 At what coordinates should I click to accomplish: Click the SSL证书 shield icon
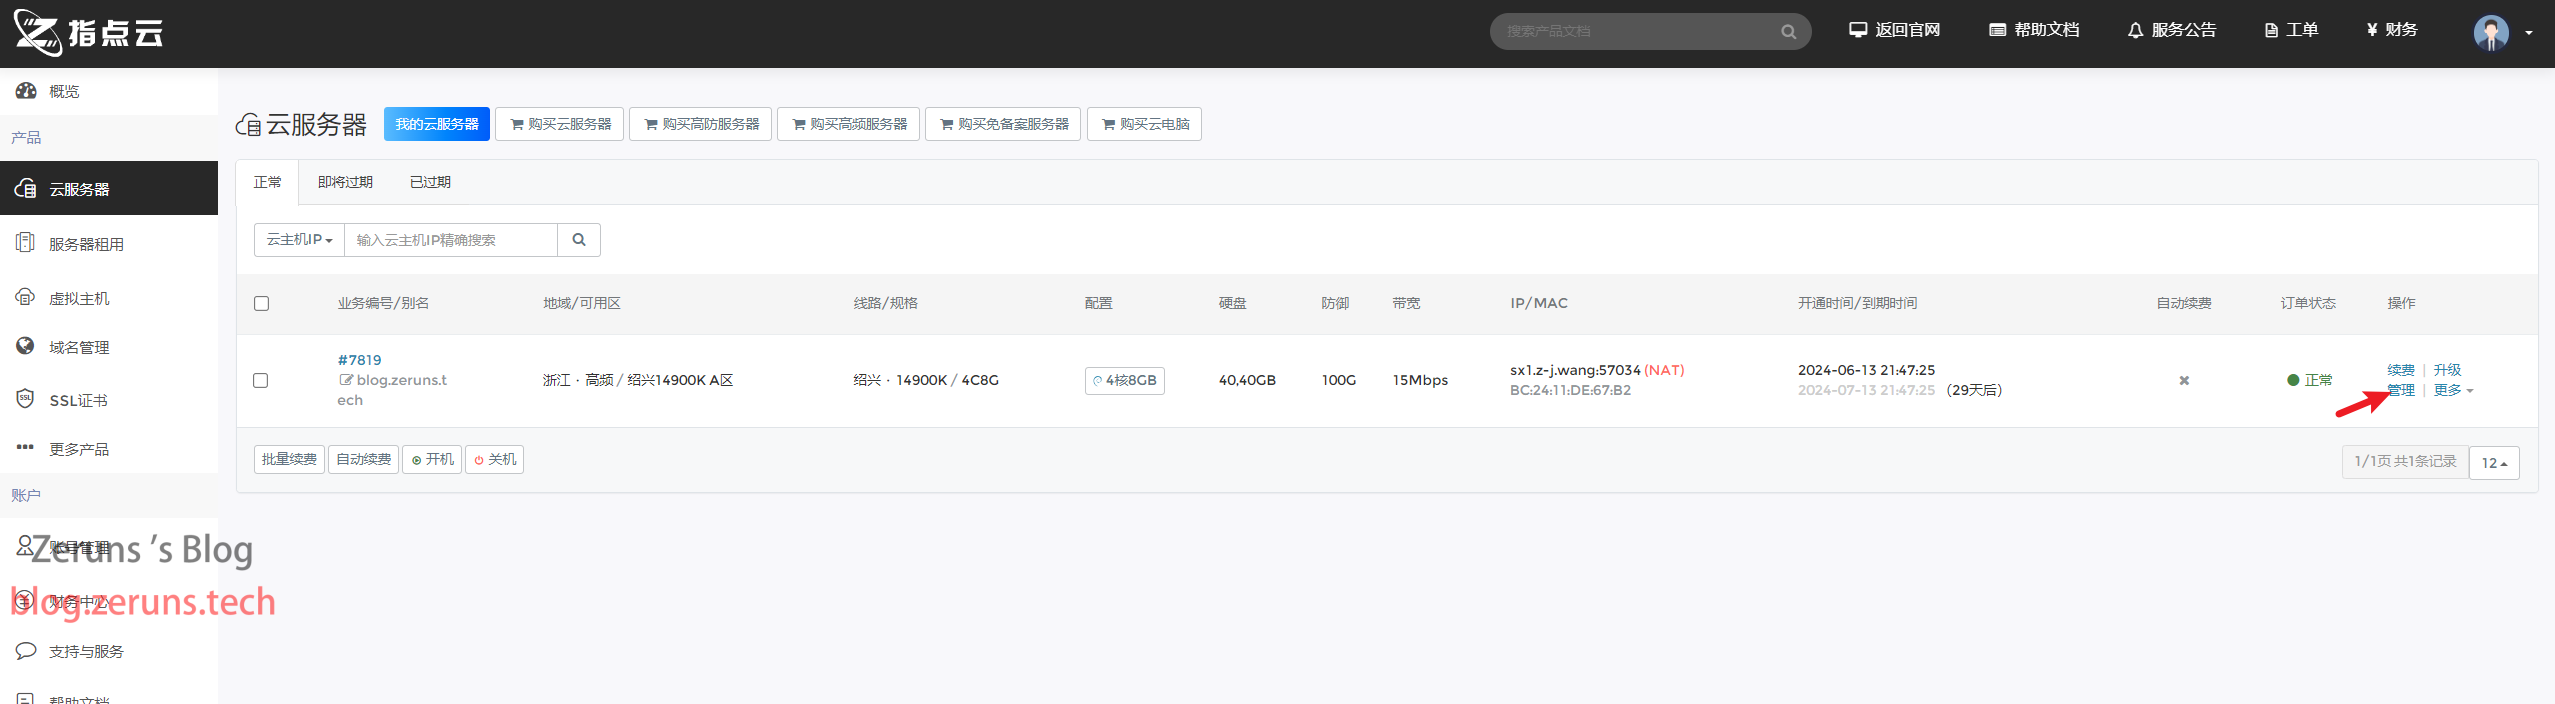click(x=26, y=398)
